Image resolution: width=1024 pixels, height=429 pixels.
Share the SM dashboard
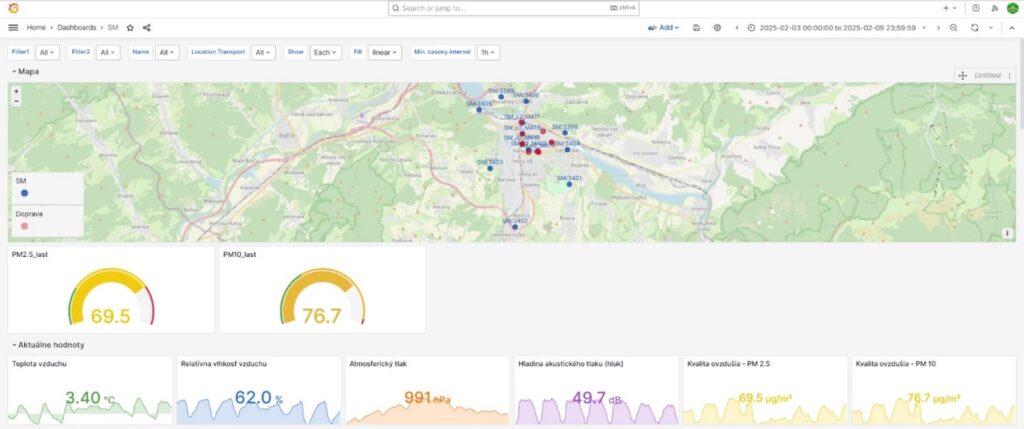146,27
